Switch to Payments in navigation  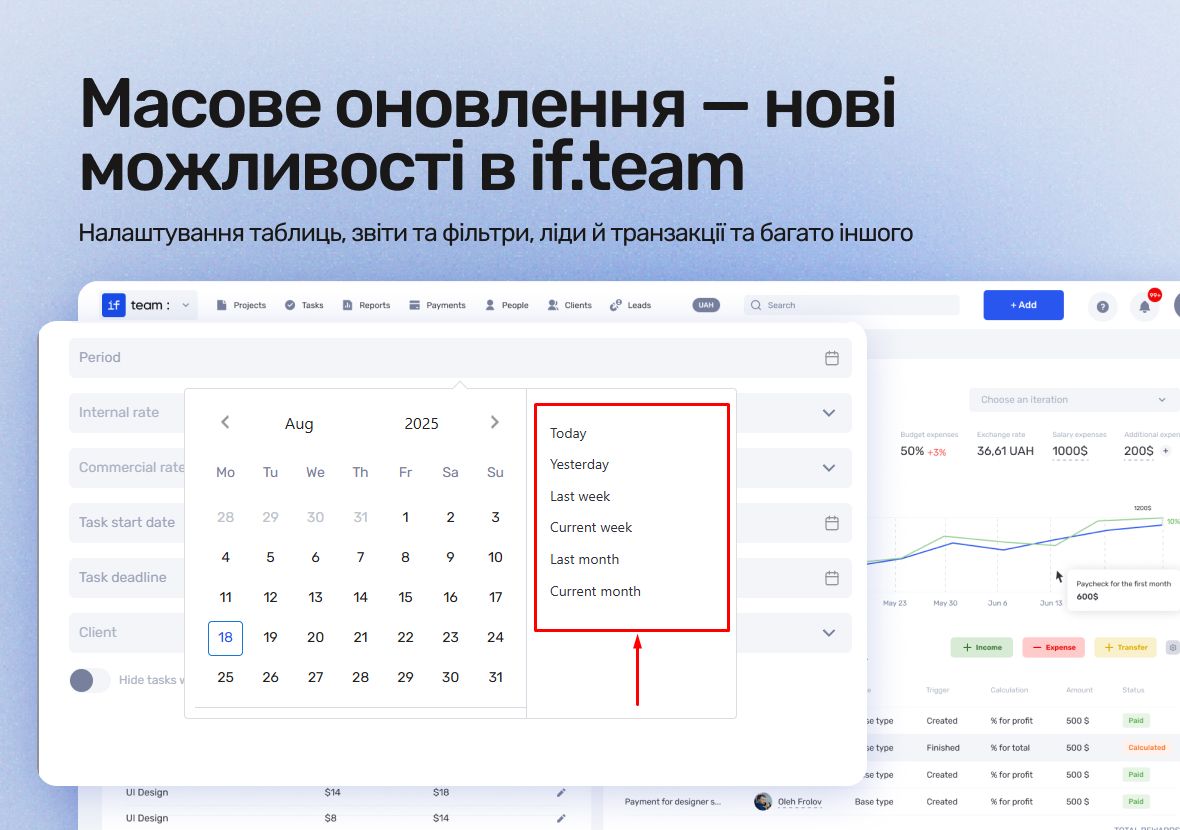coord(437,305)
